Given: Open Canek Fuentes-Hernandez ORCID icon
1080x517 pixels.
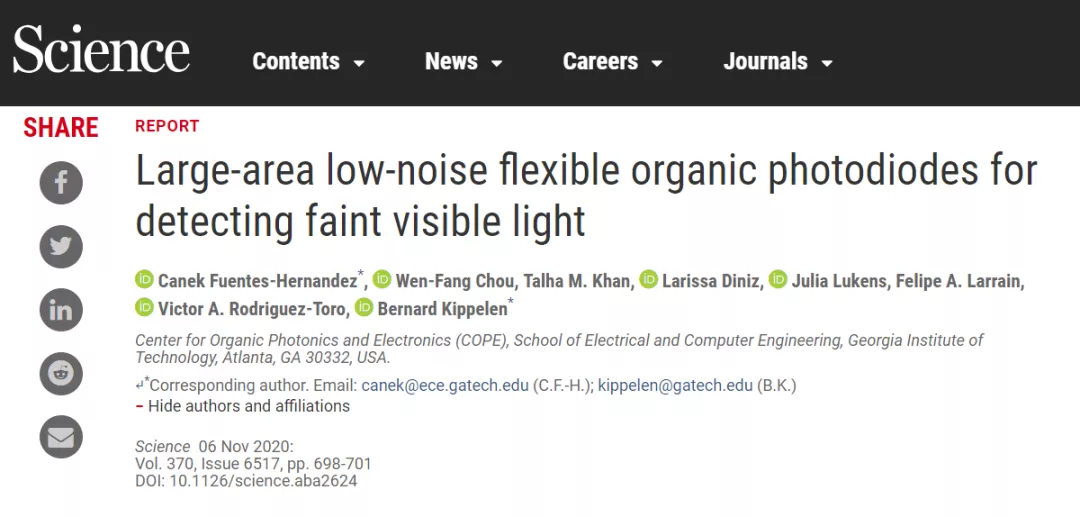Looking at the screenshot, I should coord(144,279).
